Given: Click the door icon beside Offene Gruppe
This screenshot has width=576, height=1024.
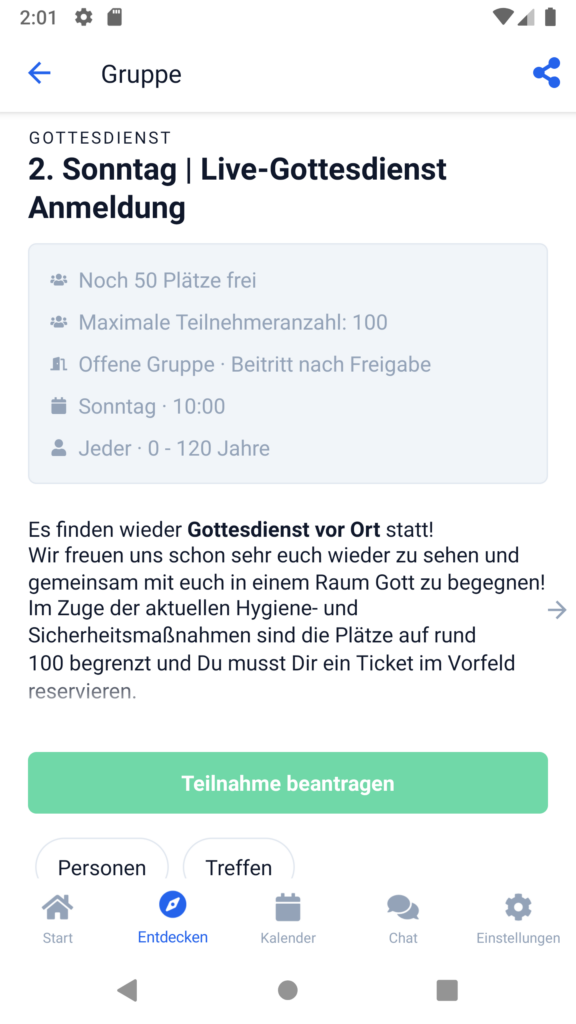Looking at the screenshot, I should pyautogui.click(x=59, y=364).
